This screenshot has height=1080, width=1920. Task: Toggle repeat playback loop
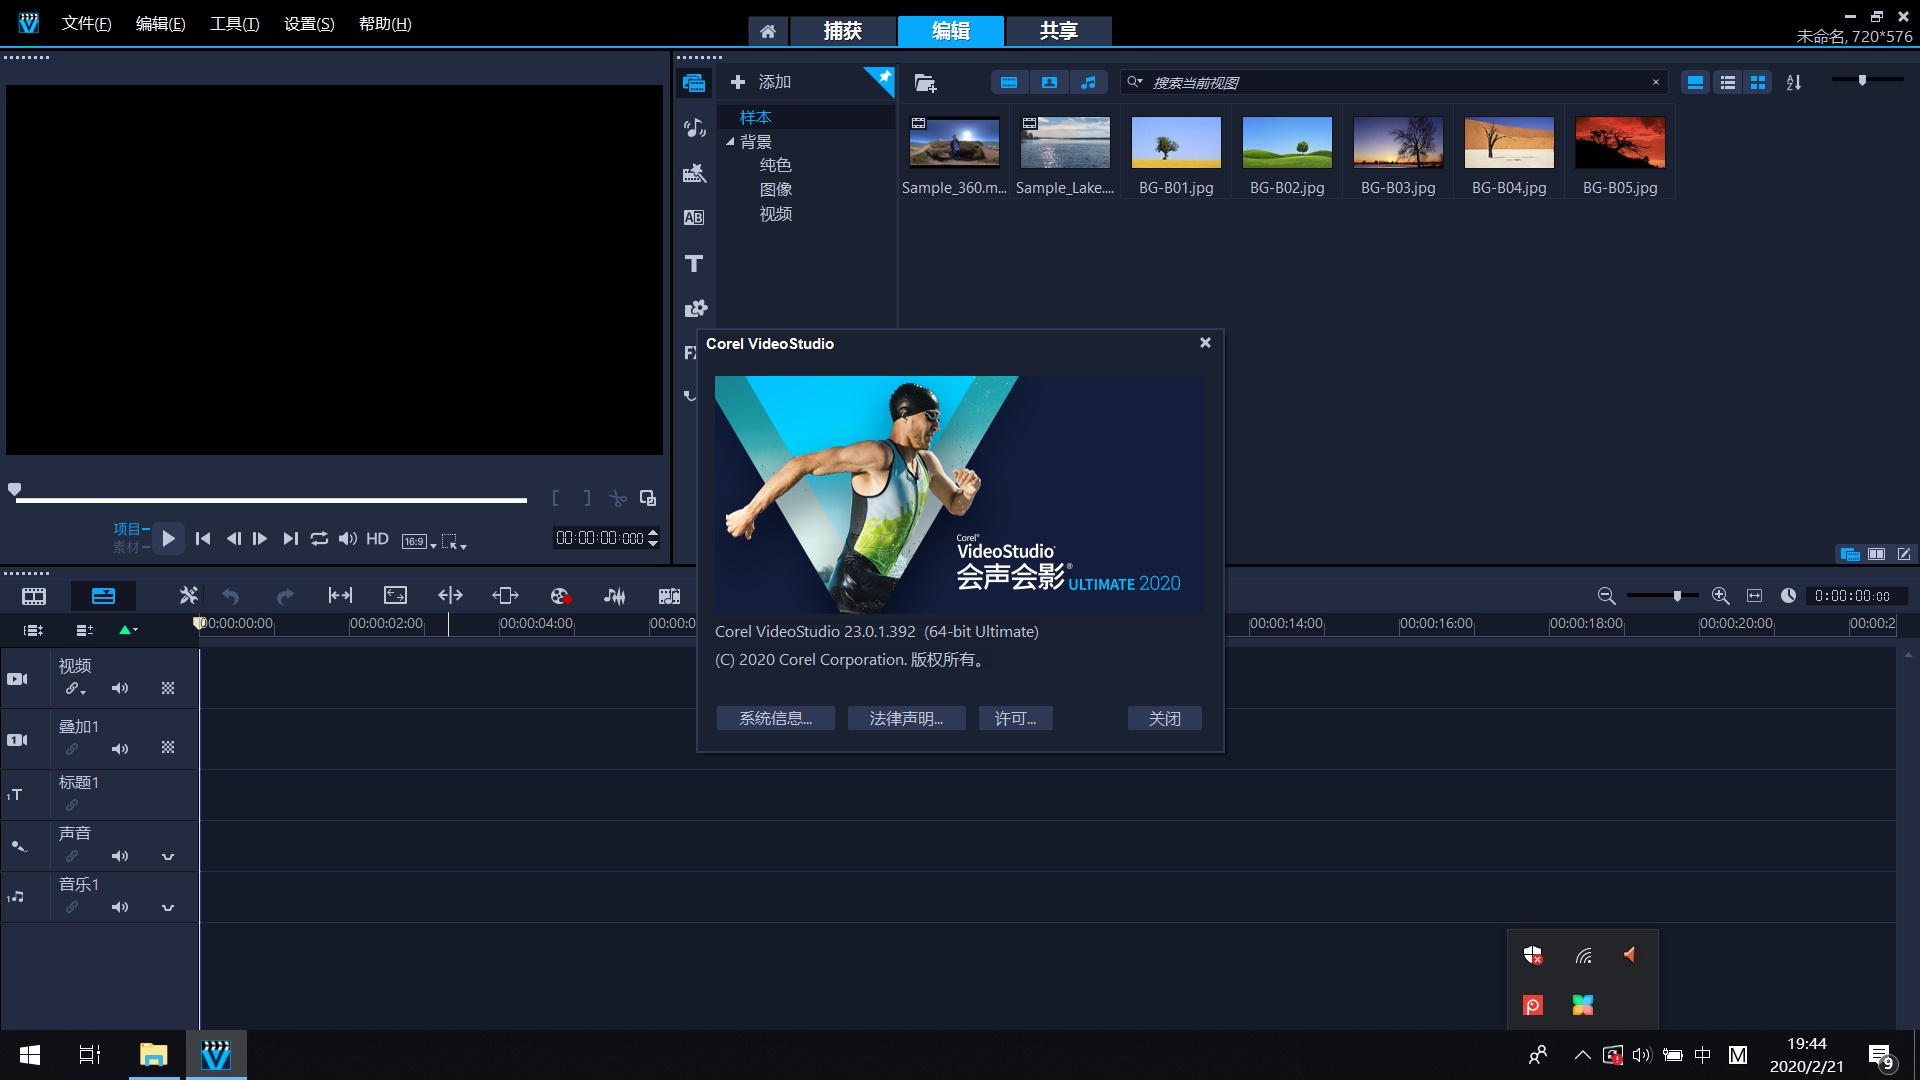pos(319,539)
